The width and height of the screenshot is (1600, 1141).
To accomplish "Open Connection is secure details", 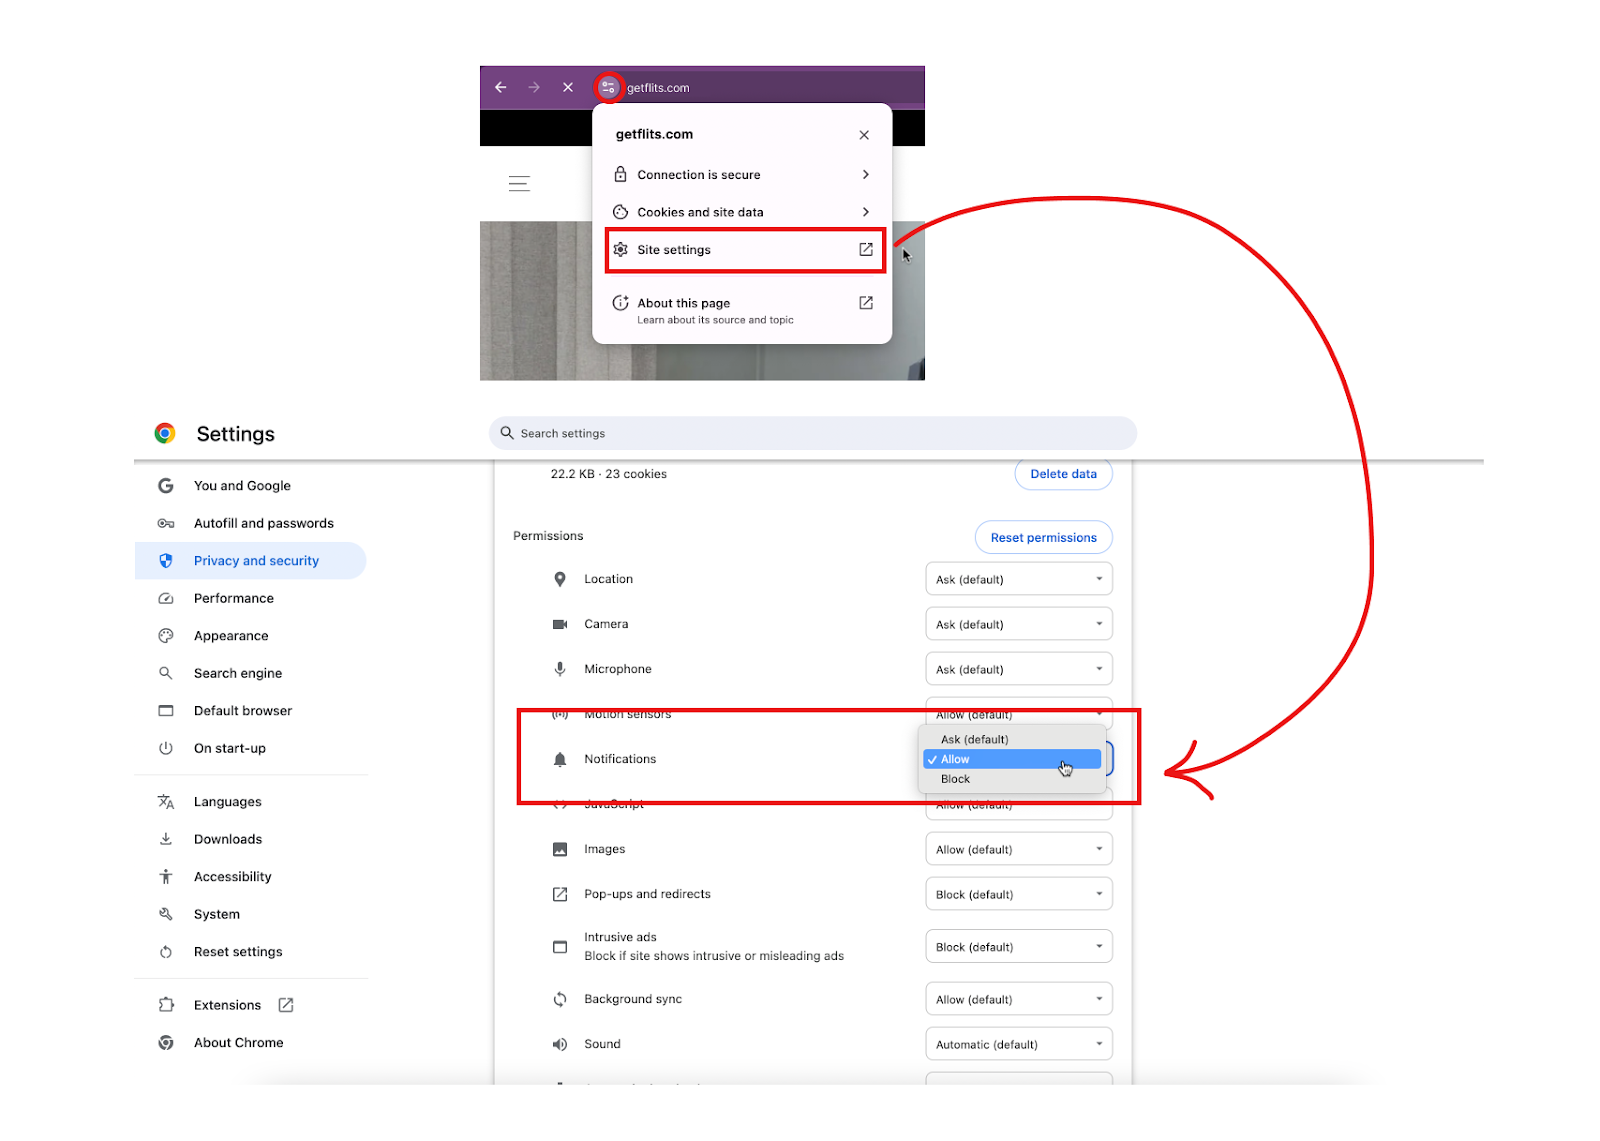I will point(742,174).
